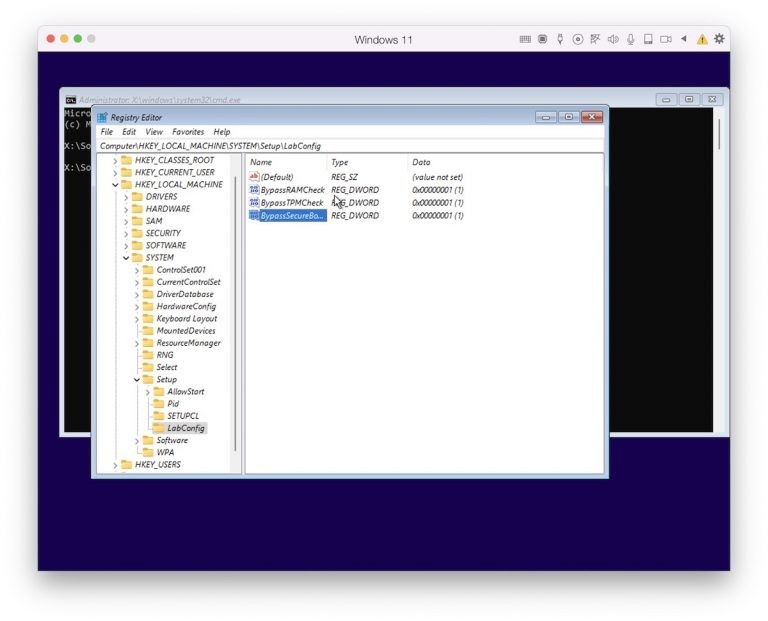The height and width of the screenshot is (621, 768).
Task: Sort values by the Type column header
Action: (x=367, y=162)
